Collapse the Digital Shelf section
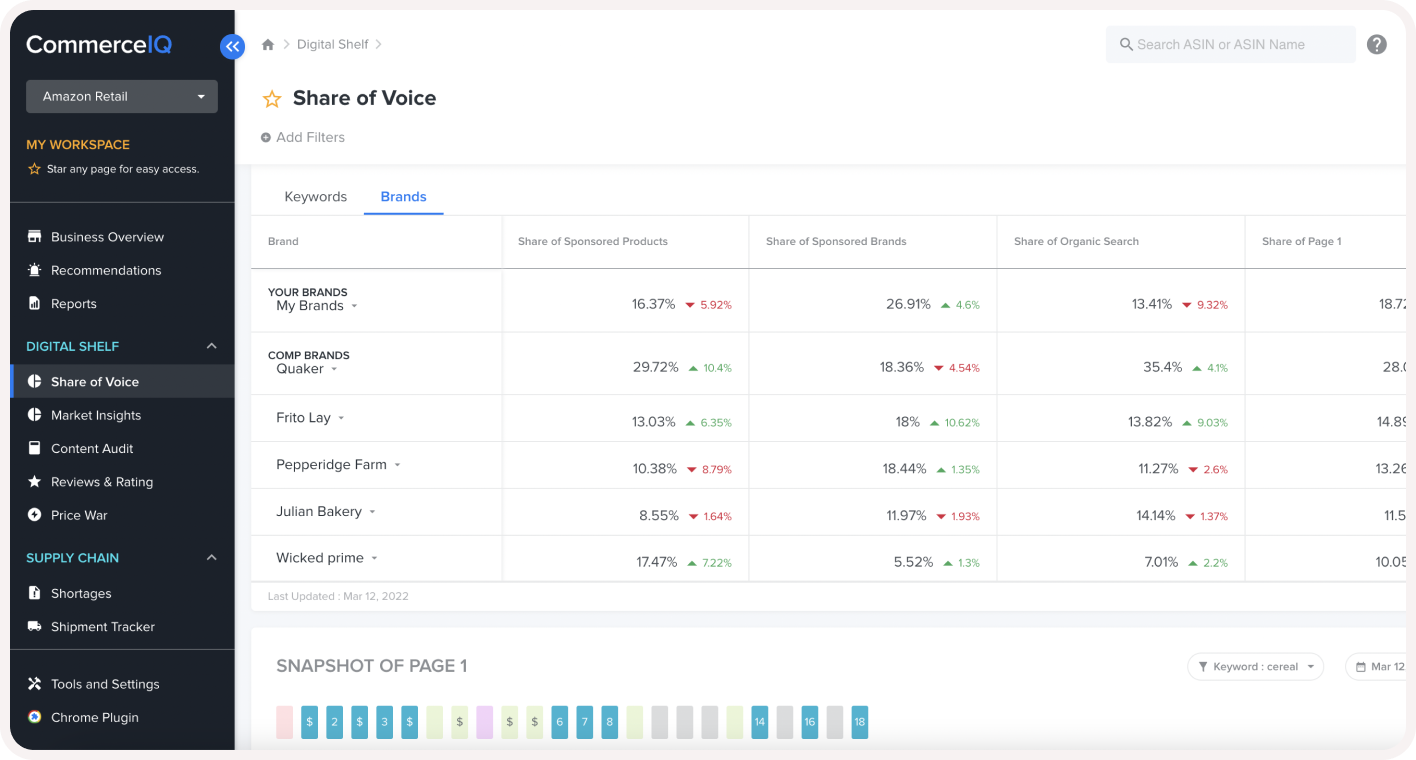 (x=211, y=346)
